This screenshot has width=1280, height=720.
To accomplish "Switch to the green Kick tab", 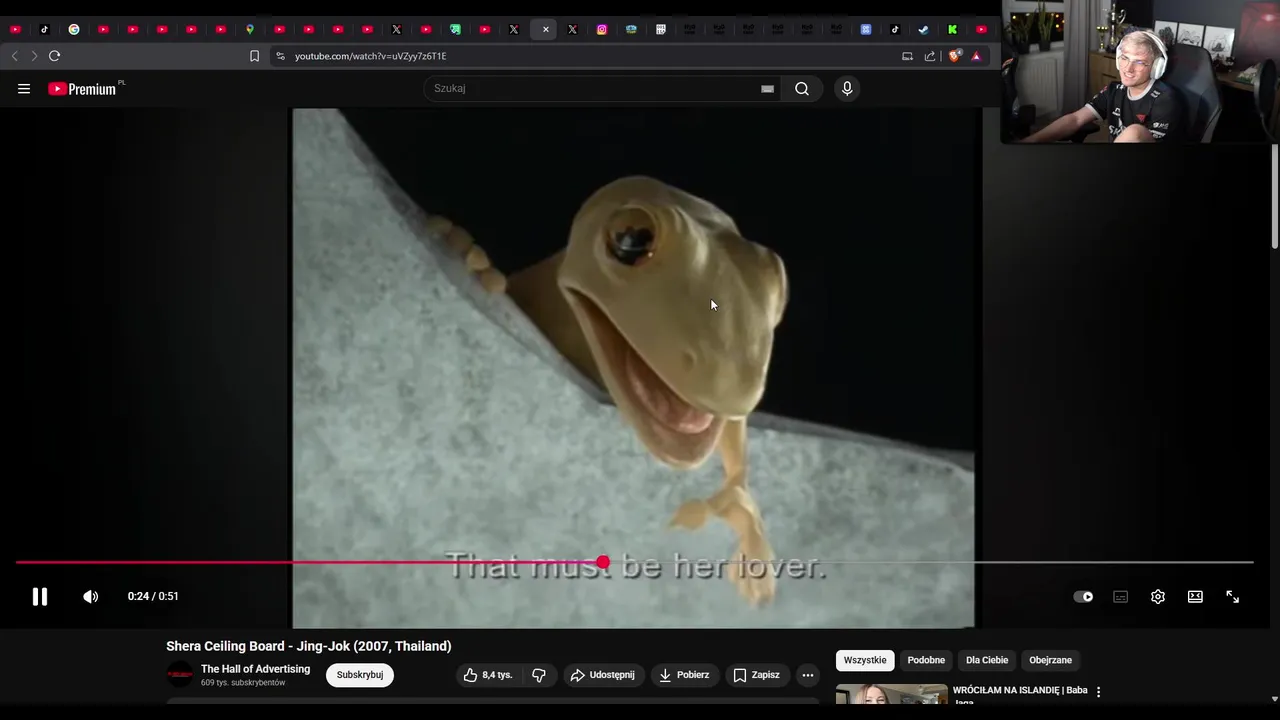I will (953, 30).
